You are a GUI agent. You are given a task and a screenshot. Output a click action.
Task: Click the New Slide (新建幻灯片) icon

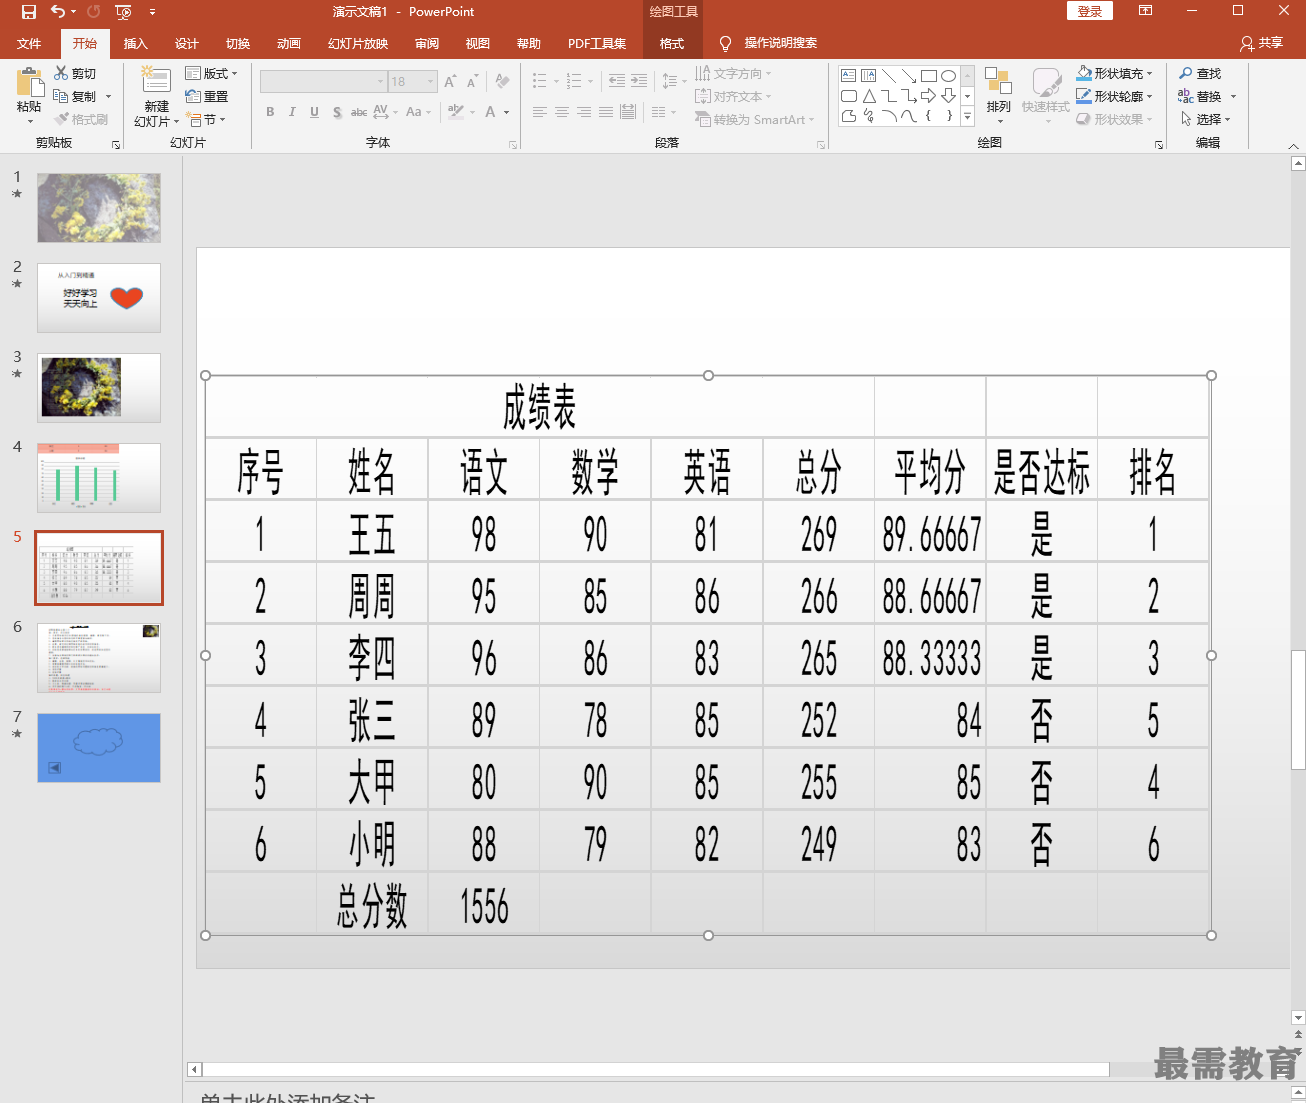click(x=156, y=82)
